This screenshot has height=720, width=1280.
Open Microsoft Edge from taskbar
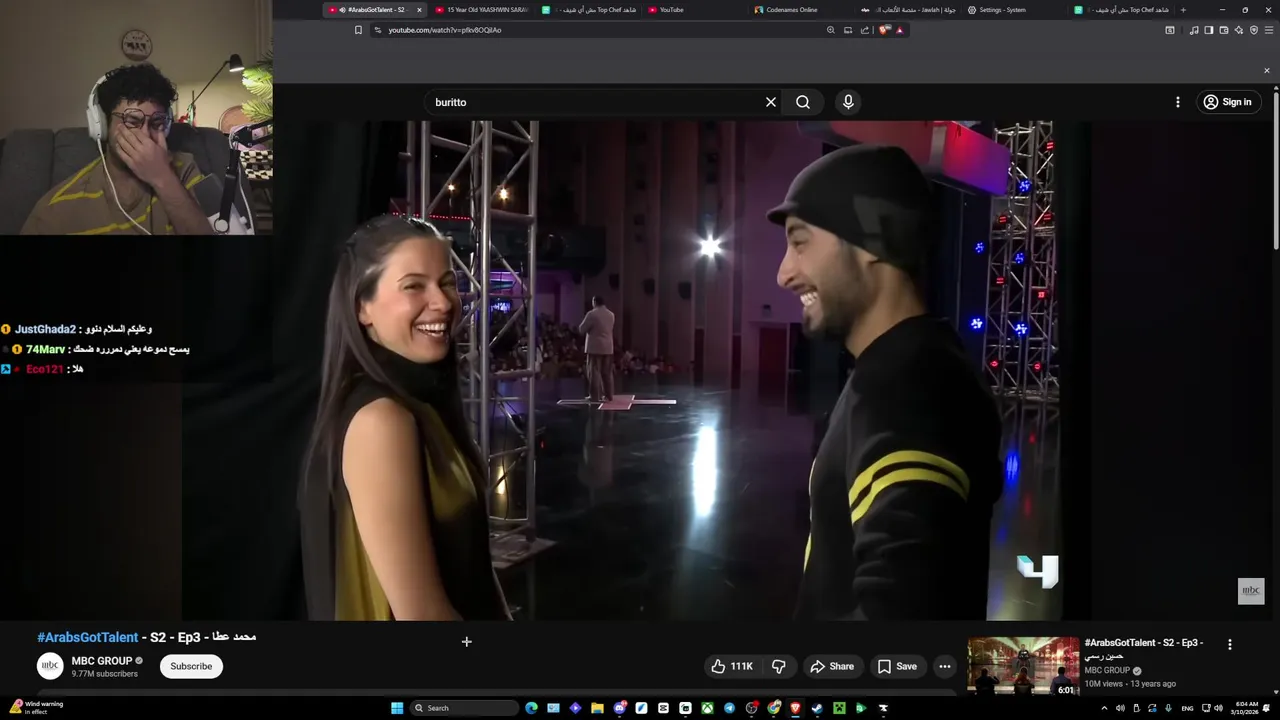531,708
